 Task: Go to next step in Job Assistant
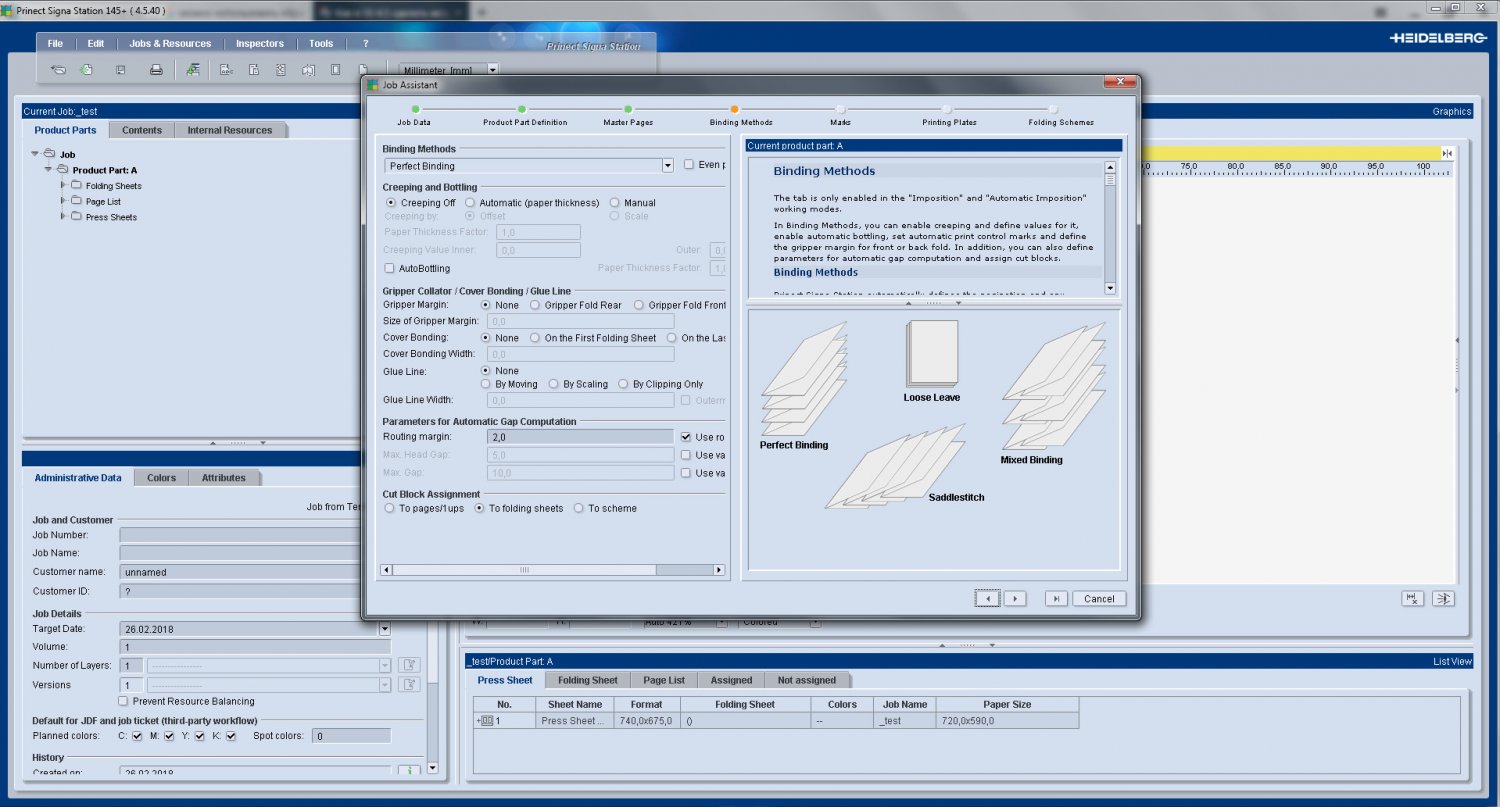point(1015,598)
